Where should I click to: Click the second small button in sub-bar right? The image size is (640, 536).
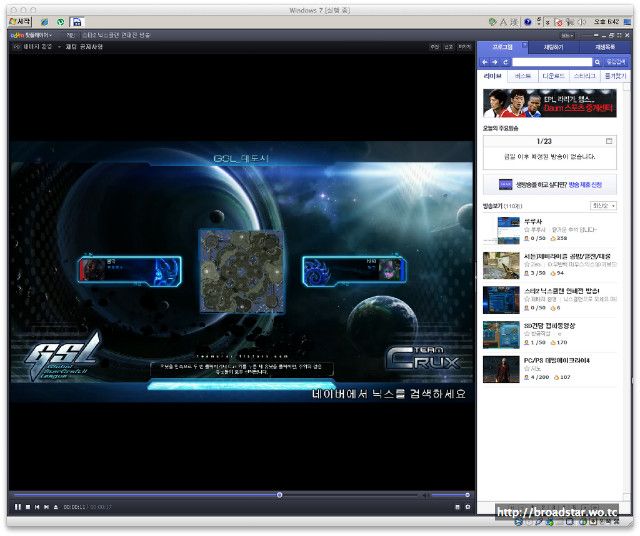[449, 47]
